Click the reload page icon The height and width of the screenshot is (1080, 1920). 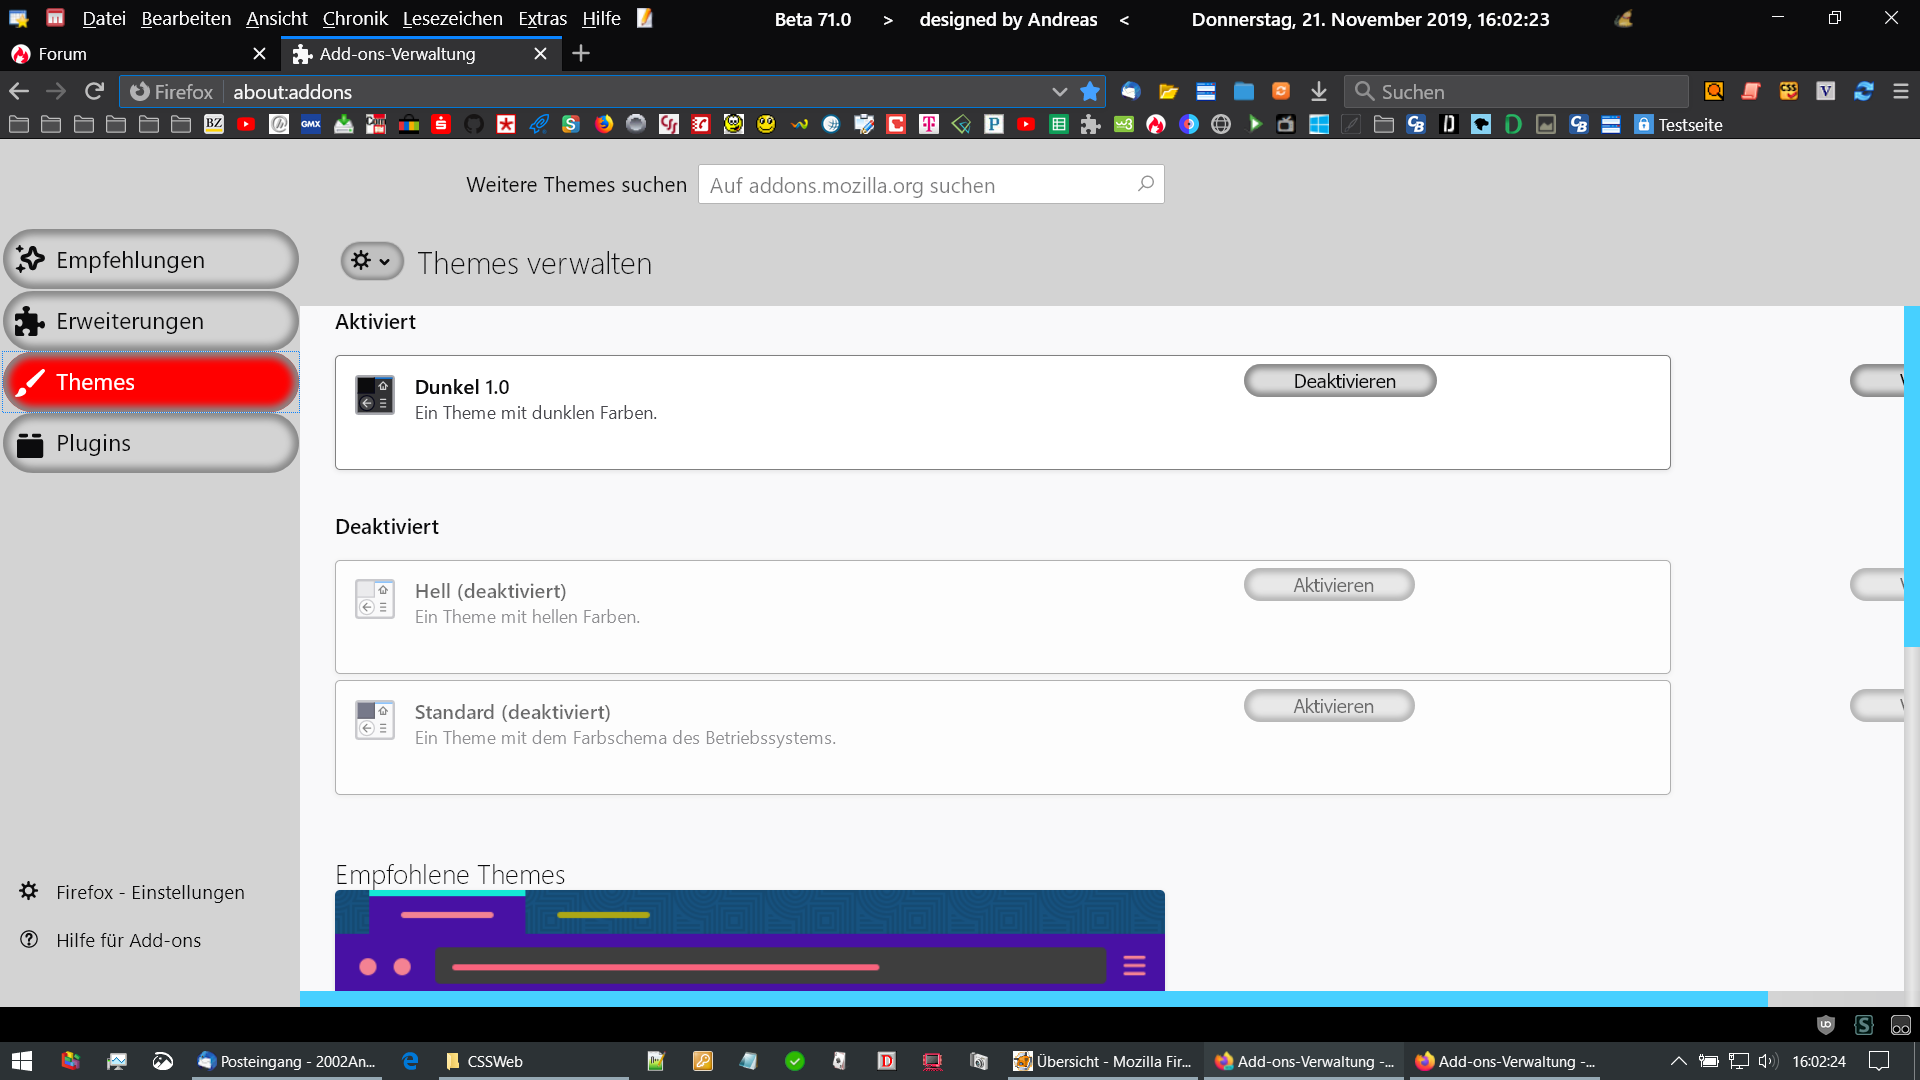click(94, 91)
